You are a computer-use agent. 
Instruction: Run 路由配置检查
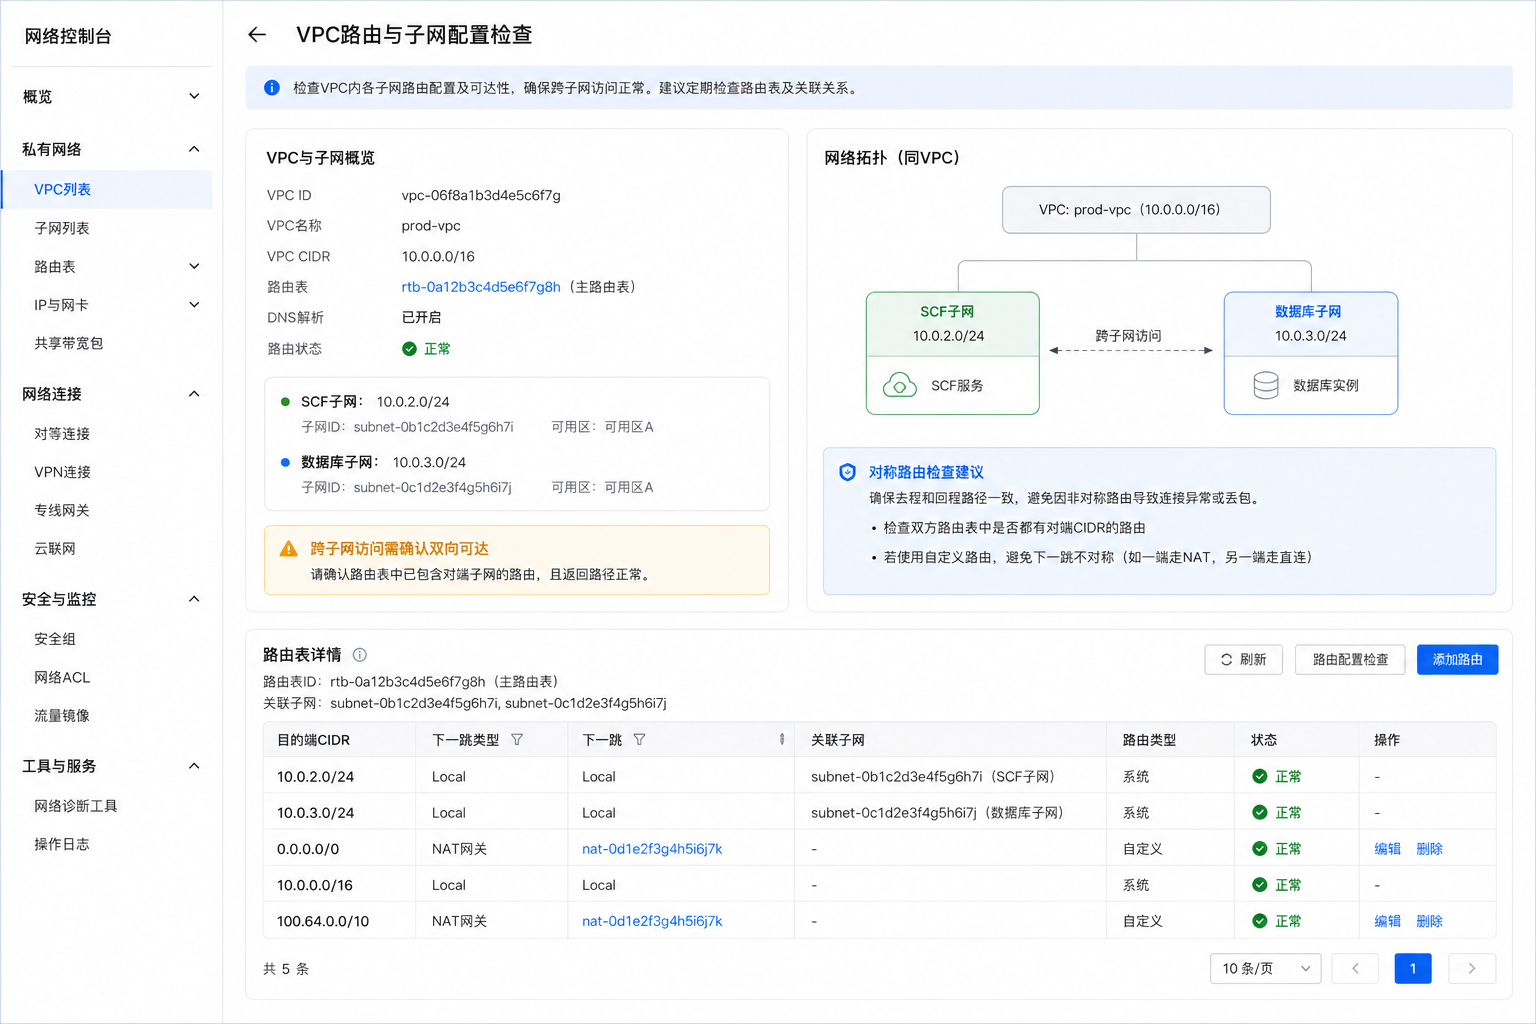pyautogui.click(x=1350, y=660)
